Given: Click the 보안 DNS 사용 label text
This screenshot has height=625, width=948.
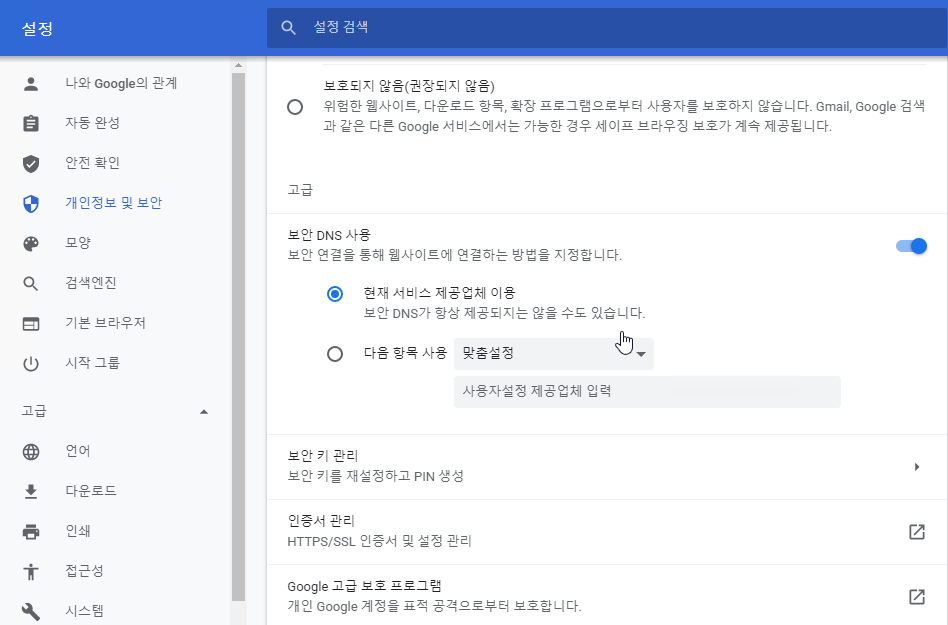Looking at the screenshot, I should point(329,235).
